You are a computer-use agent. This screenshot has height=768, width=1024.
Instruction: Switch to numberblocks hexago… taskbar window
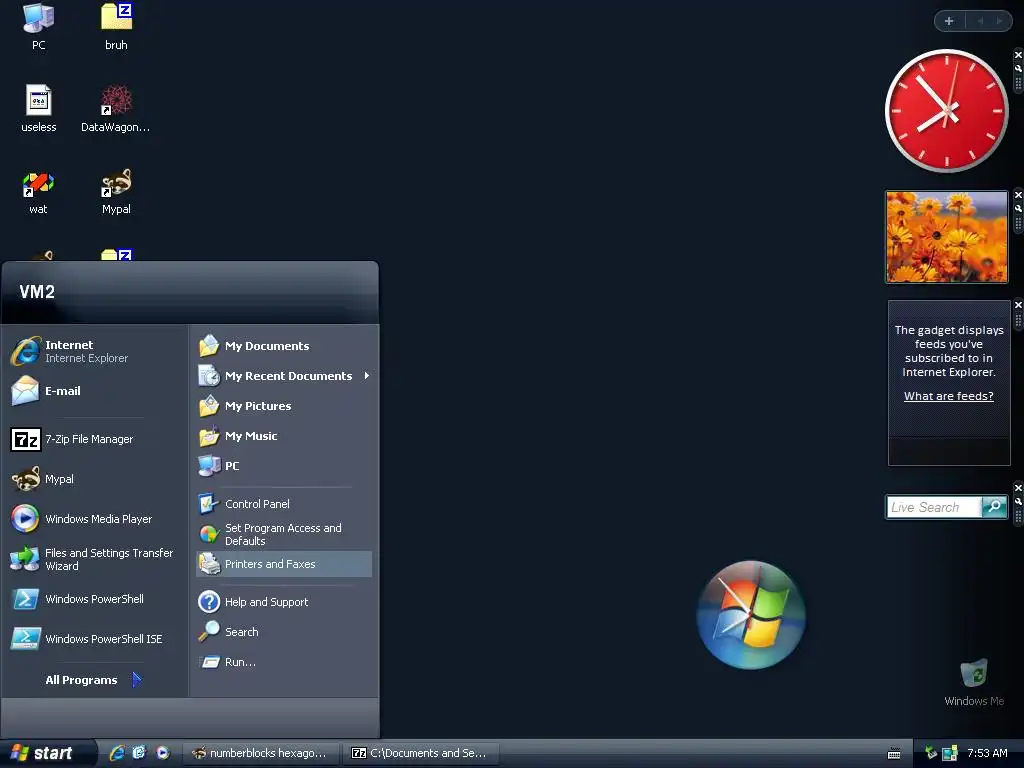coord(261,753)
